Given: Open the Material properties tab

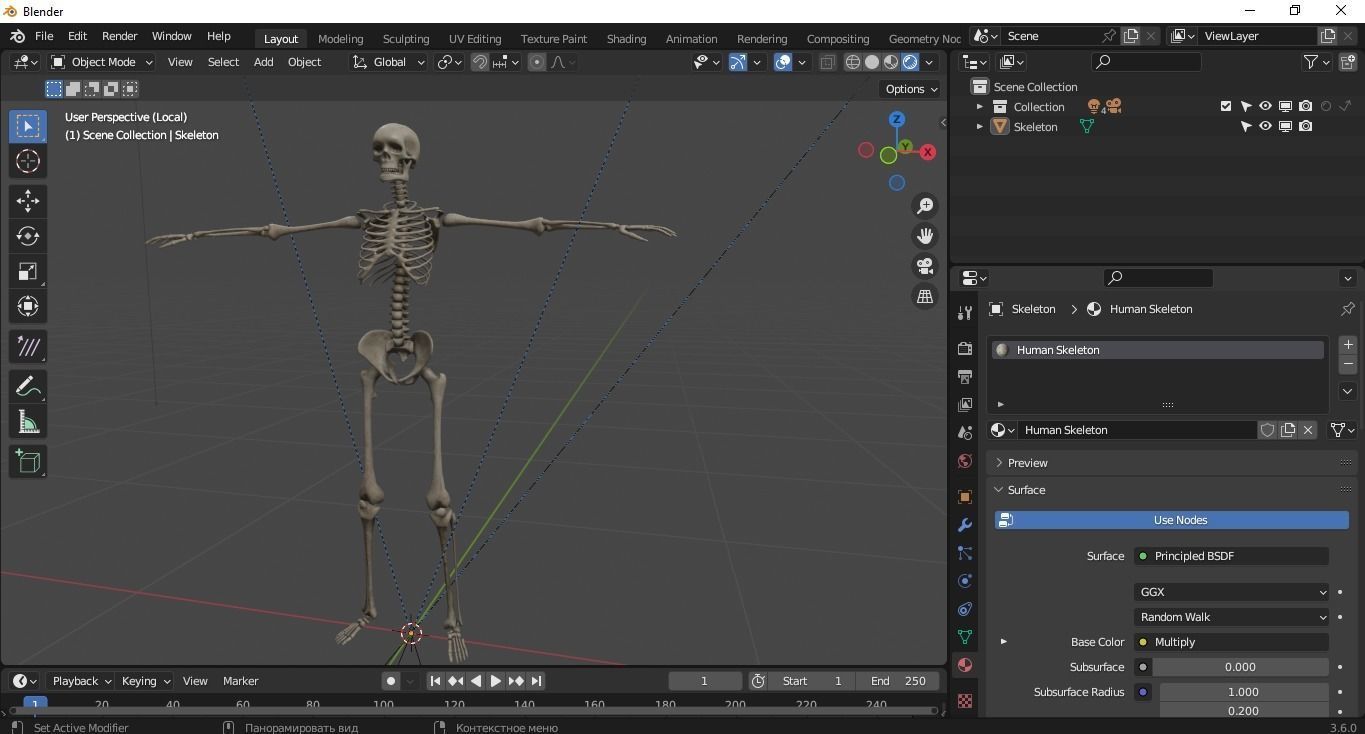Looking at the screenshot, I should [965, 665].
